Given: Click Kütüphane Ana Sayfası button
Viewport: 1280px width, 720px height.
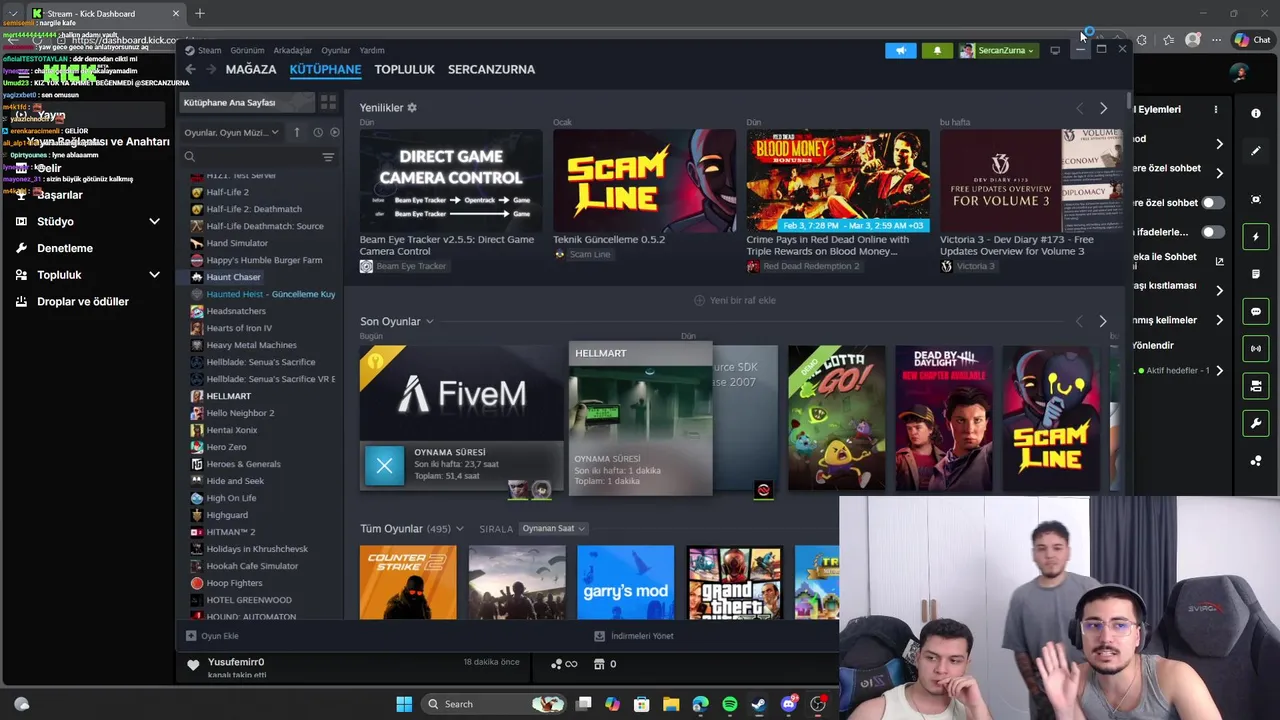Looking at the screenshot, I should click(247, 102).
